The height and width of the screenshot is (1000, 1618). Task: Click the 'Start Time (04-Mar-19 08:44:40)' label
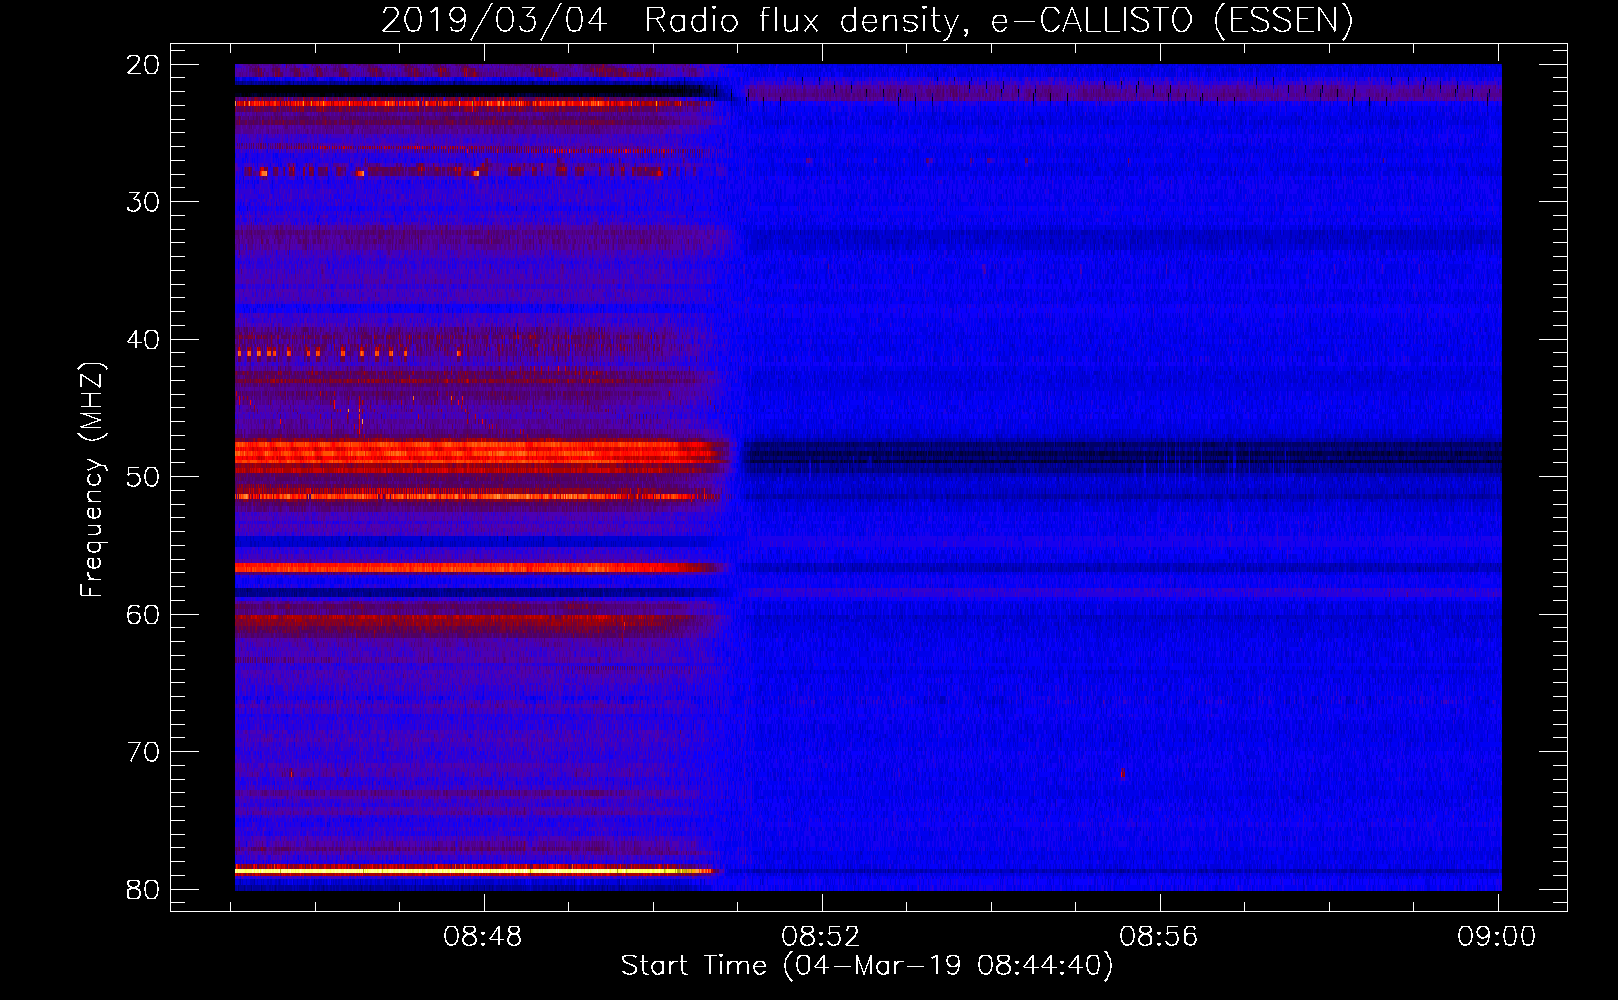[867, 966]
